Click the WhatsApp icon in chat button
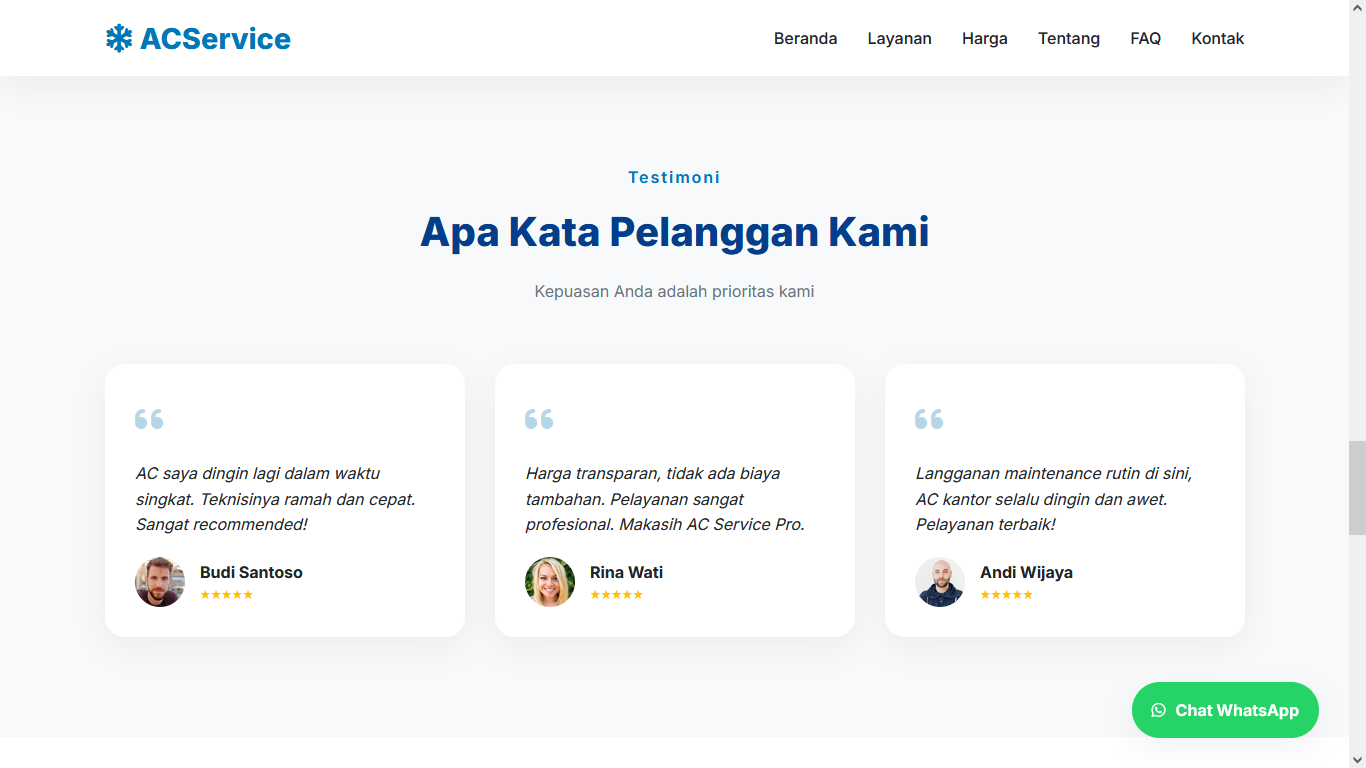This screenshot has height=768, width=1366. [x=1158, y=710]
